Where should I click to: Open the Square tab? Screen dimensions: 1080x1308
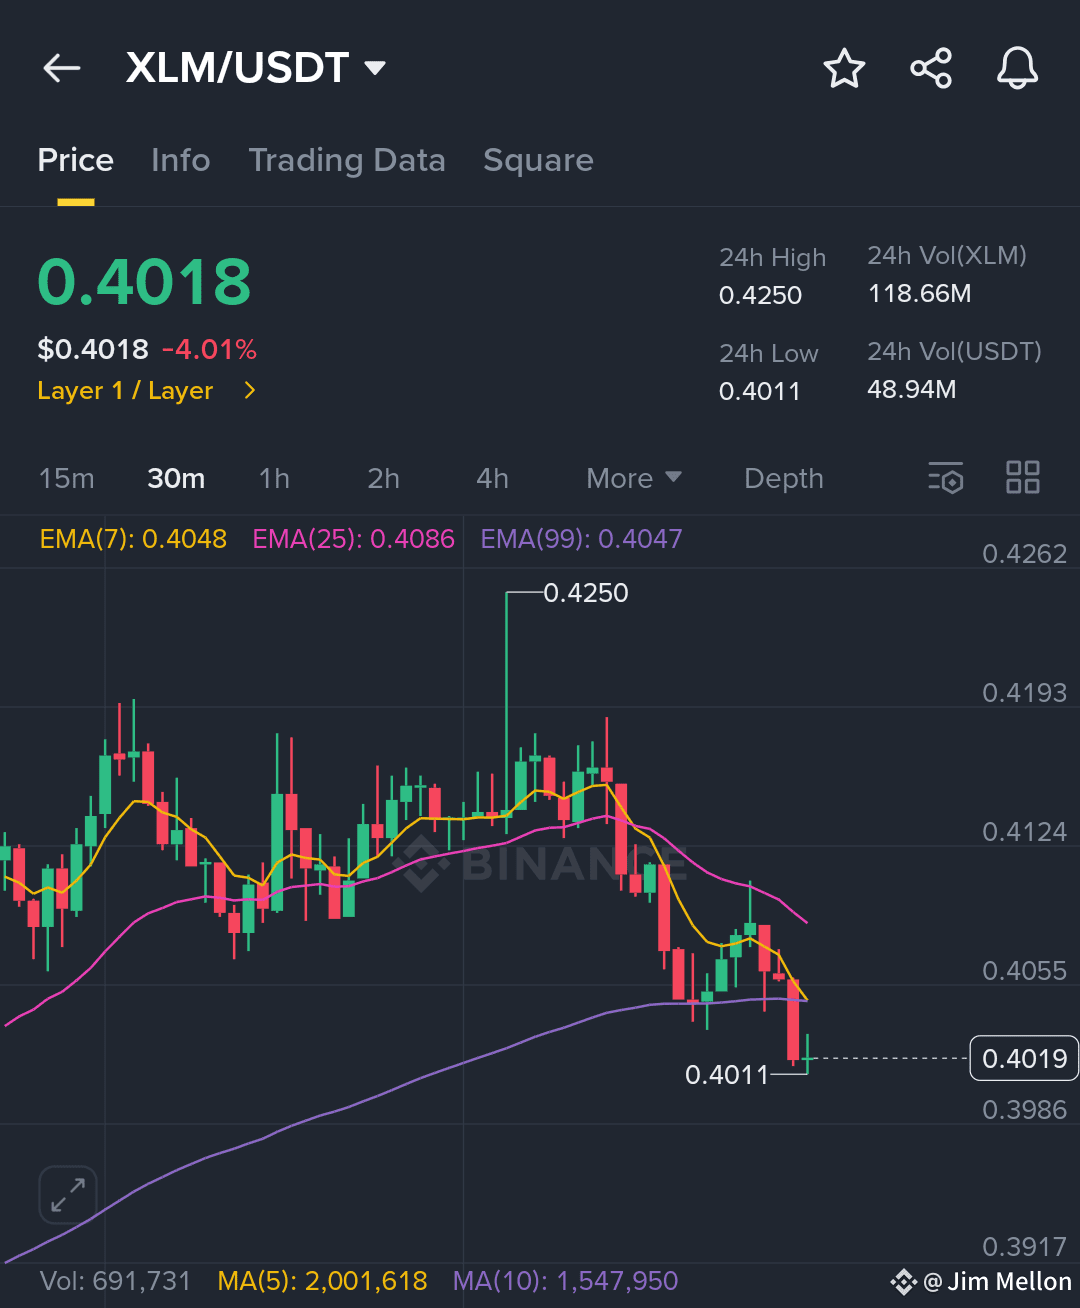coord(538,160)
